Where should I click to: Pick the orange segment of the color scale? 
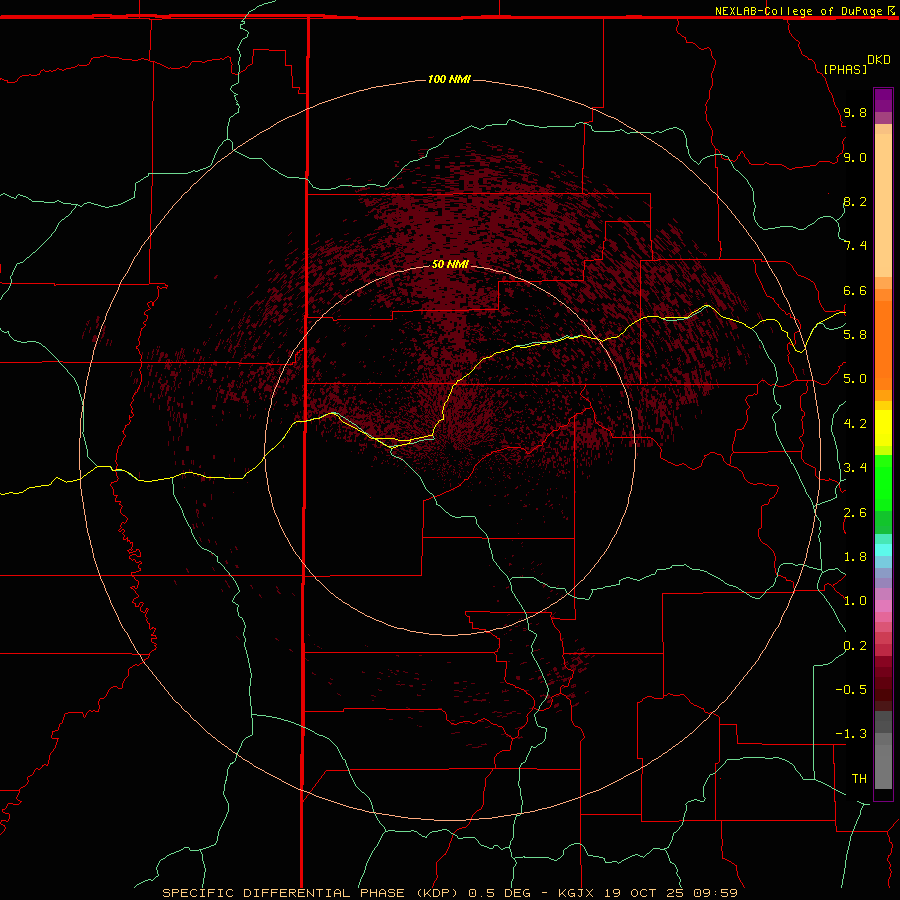[883, 345]
